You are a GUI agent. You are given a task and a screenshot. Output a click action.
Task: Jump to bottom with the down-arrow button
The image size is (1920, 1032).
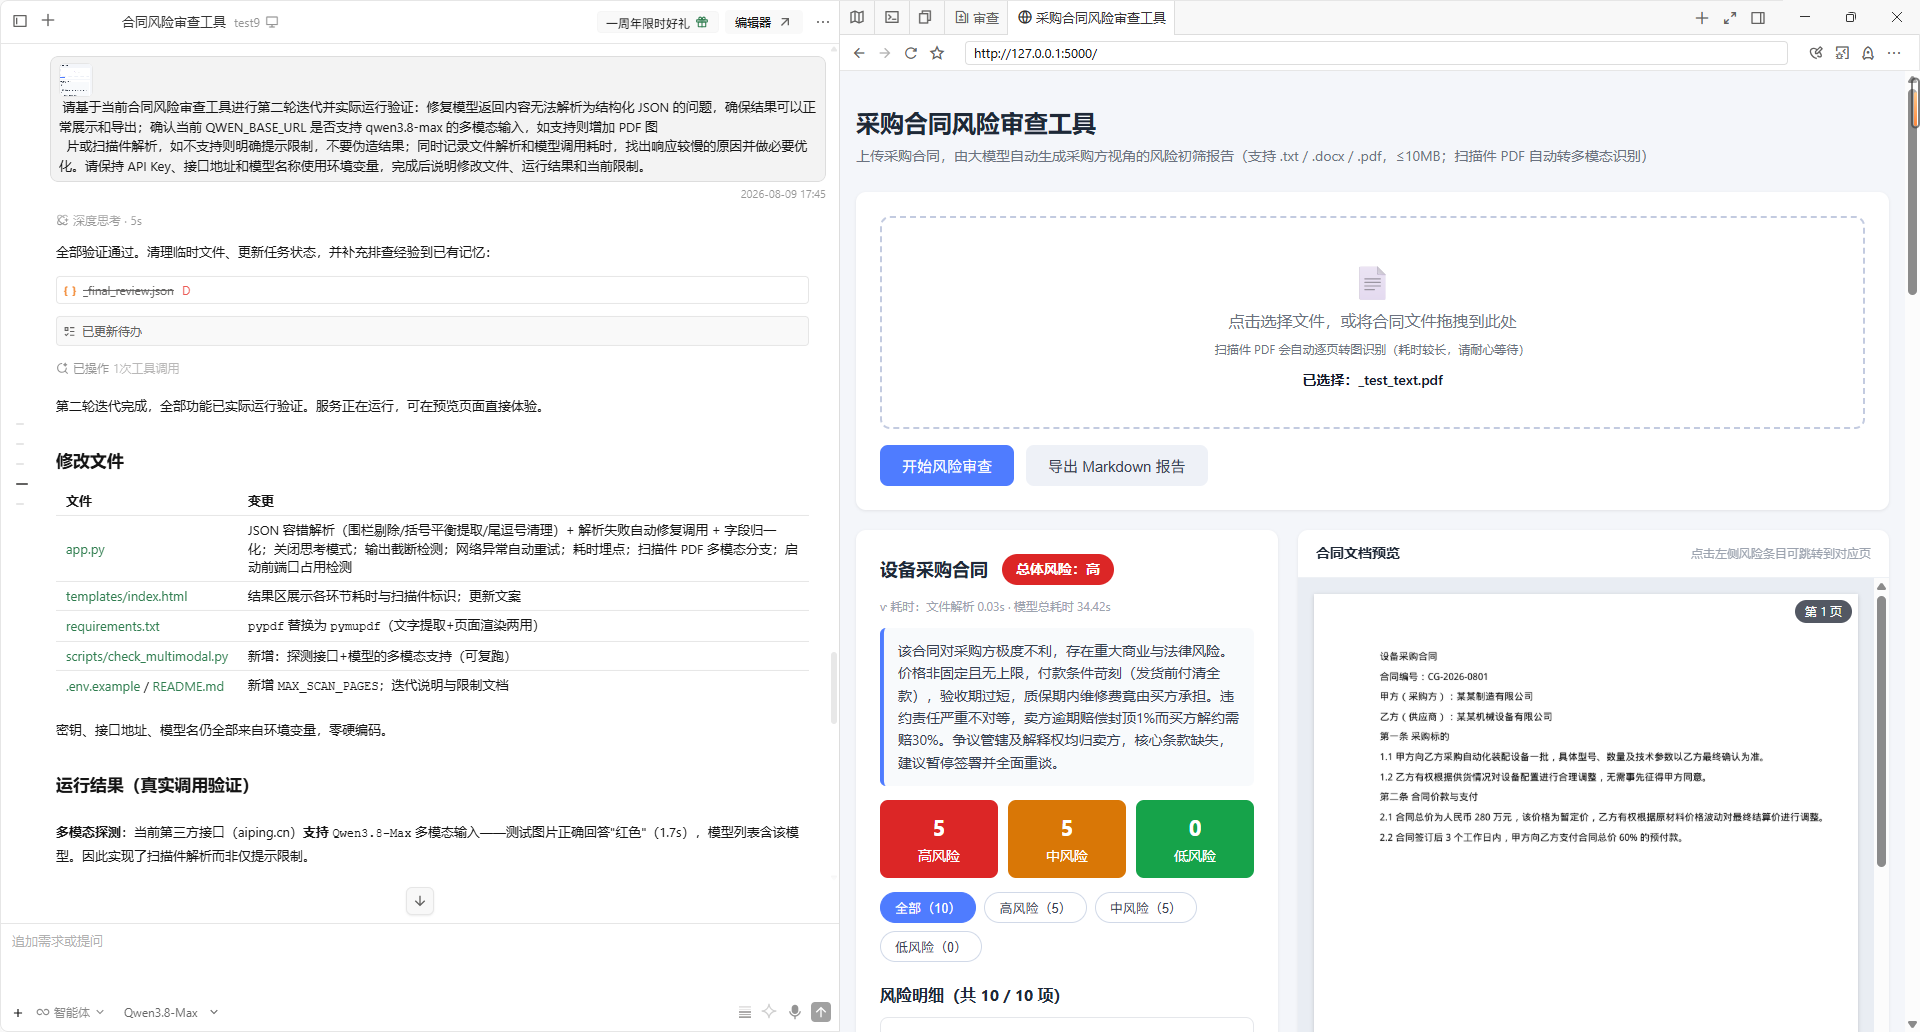420,901
